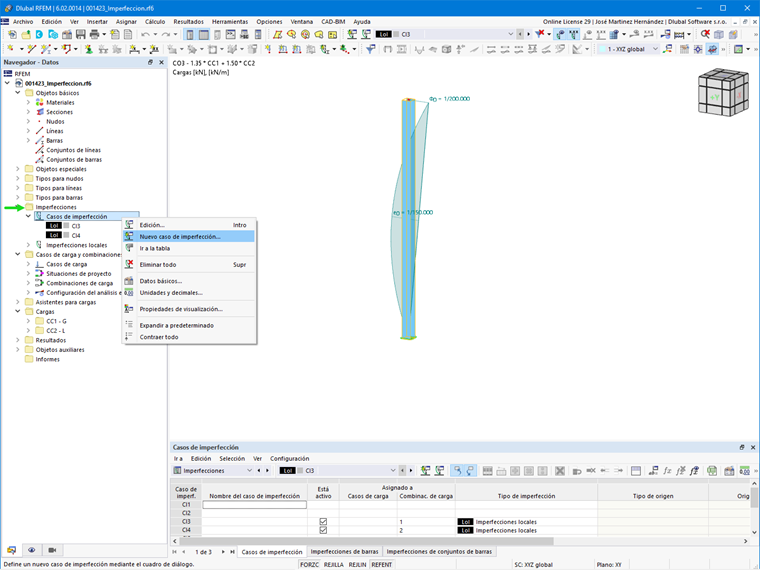The height and width of the screenshot is (570, 760).
Task: Choose Ir a la tabla from context menu
Action: 189,248
